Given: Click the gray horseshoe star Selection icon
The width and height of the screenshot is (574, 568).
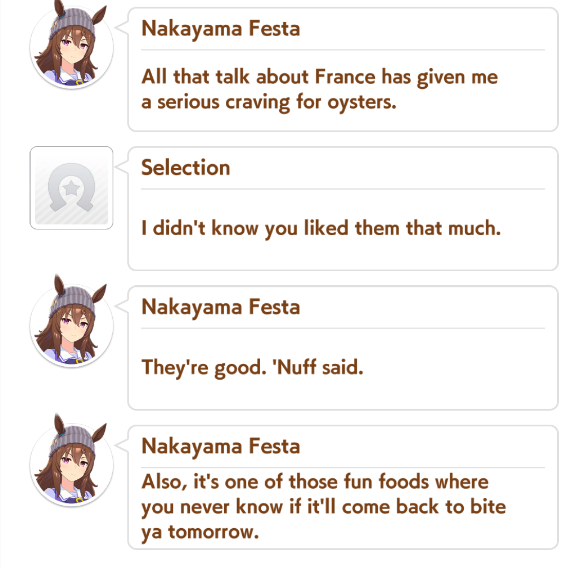Looking at the screenshot, I should click(x=71, y=188).
